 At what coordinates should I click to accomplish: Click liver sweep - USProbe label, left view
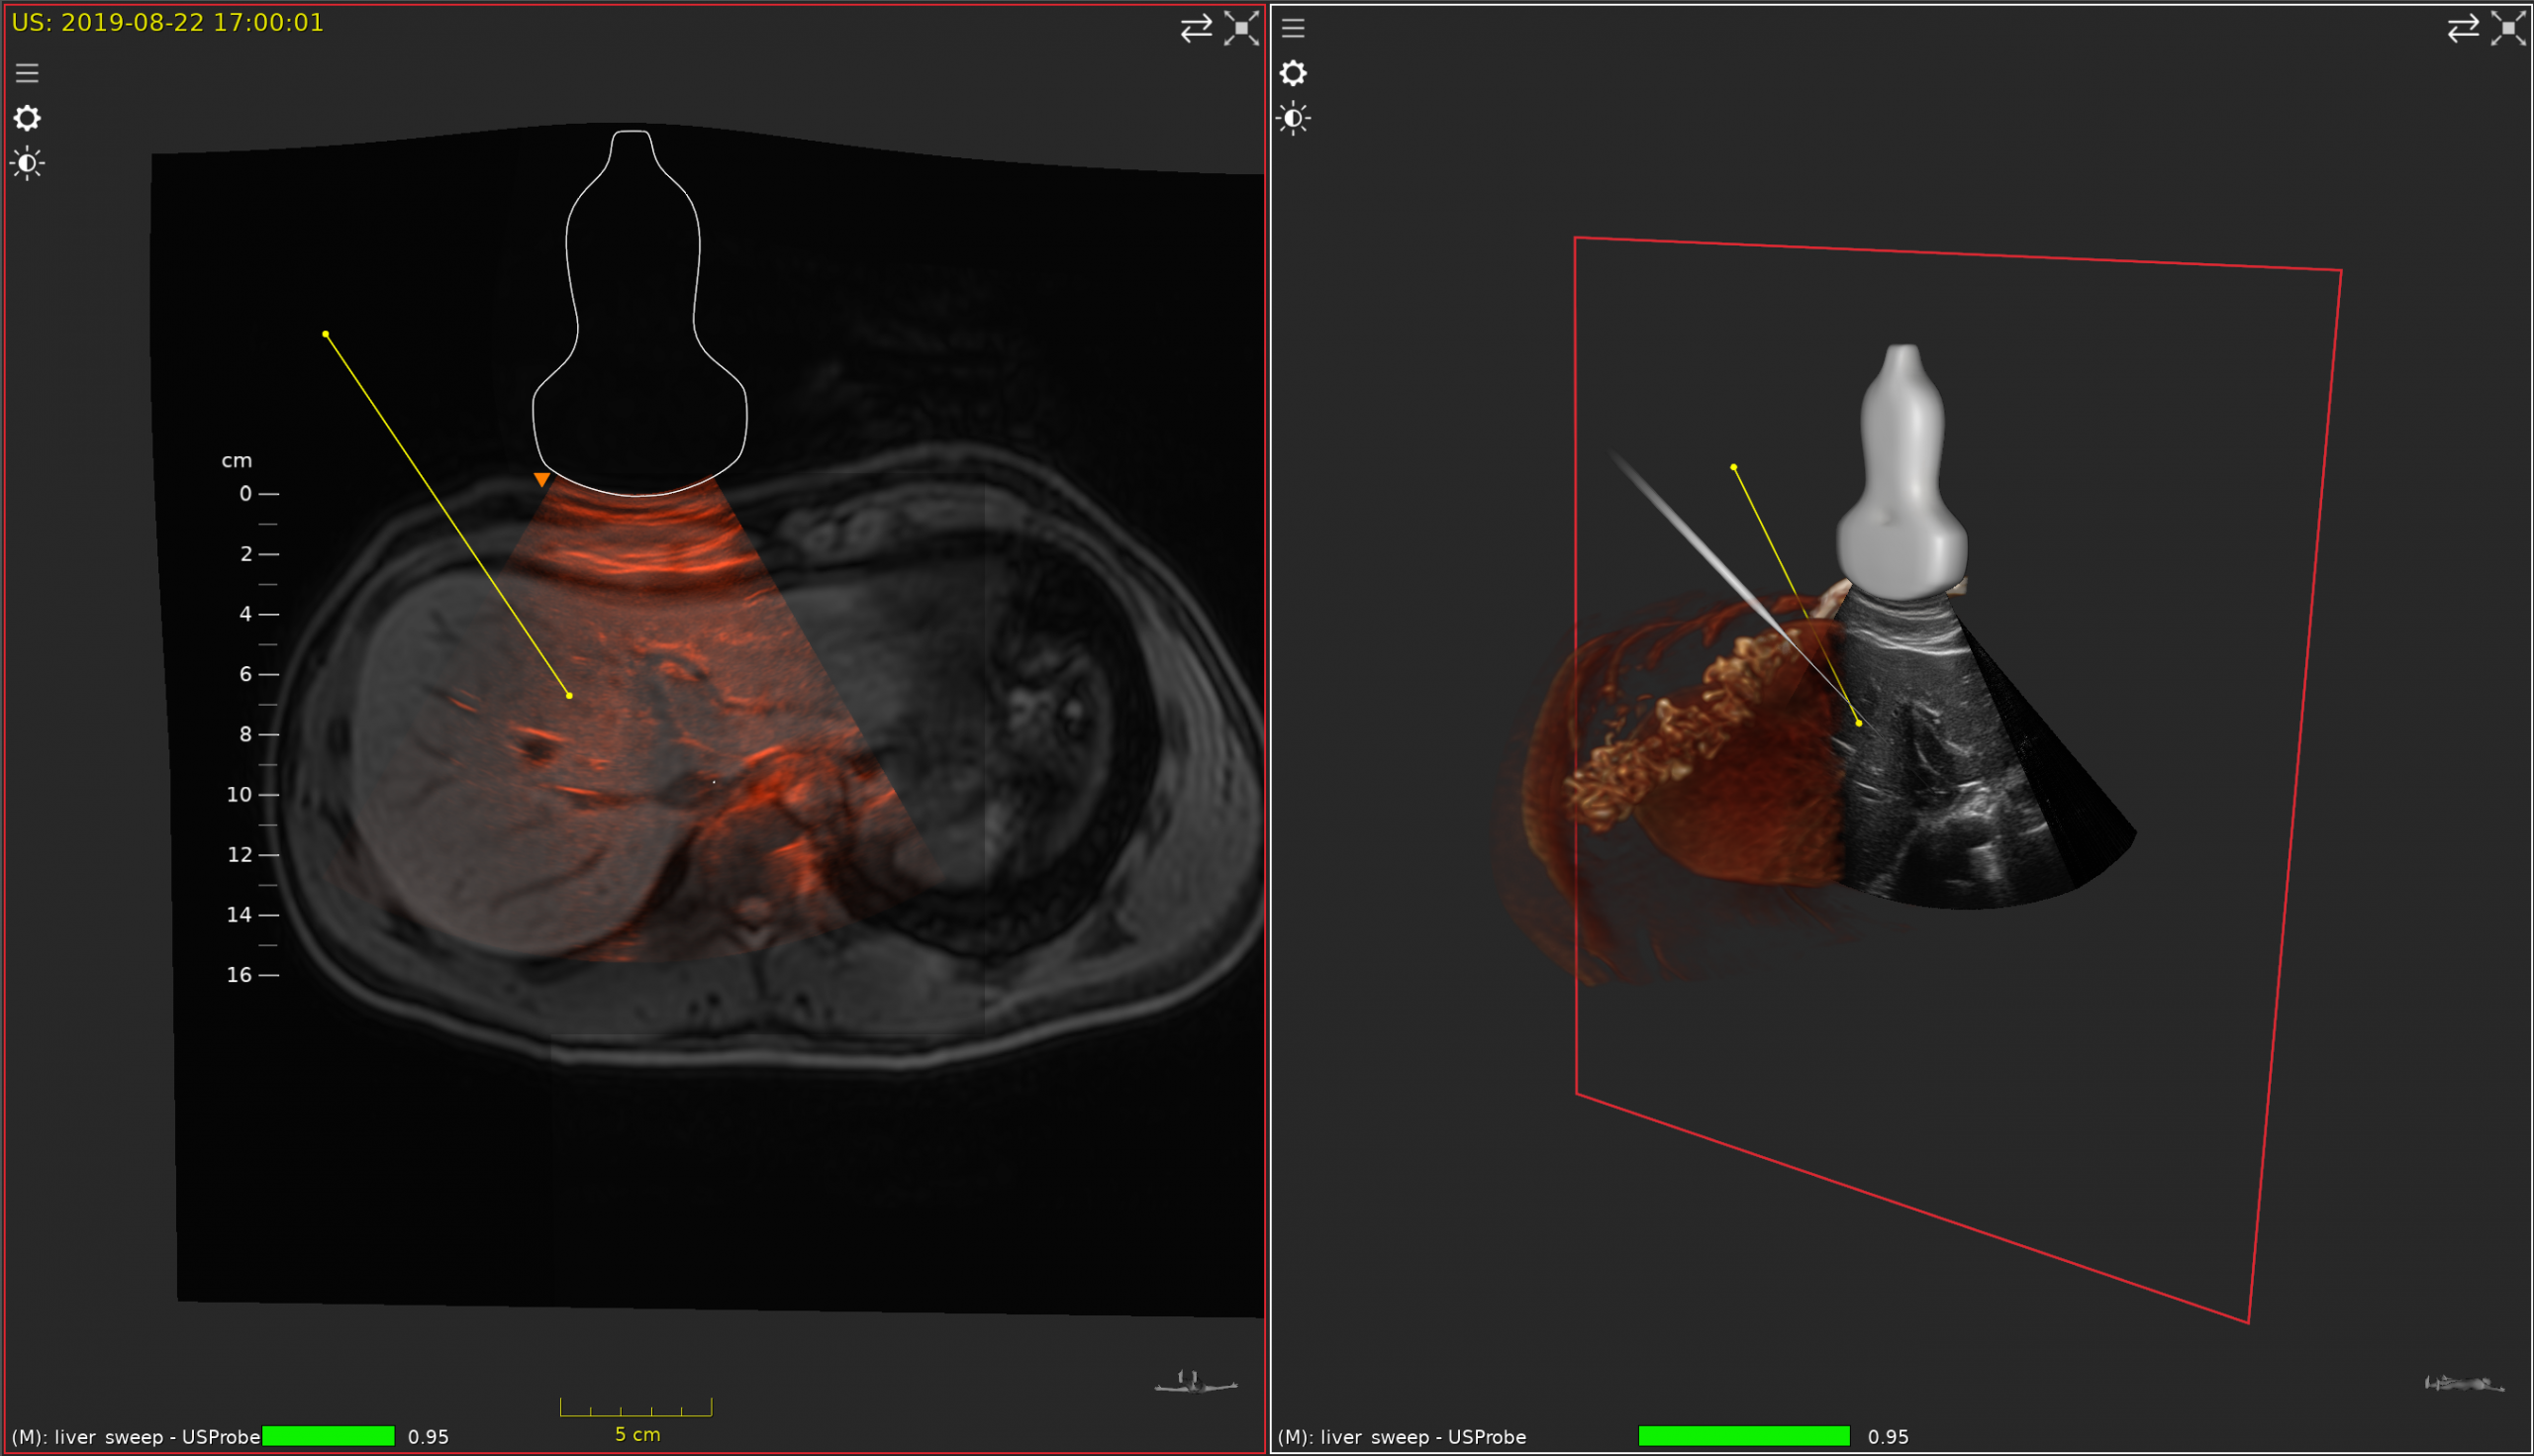[136, 1437]
